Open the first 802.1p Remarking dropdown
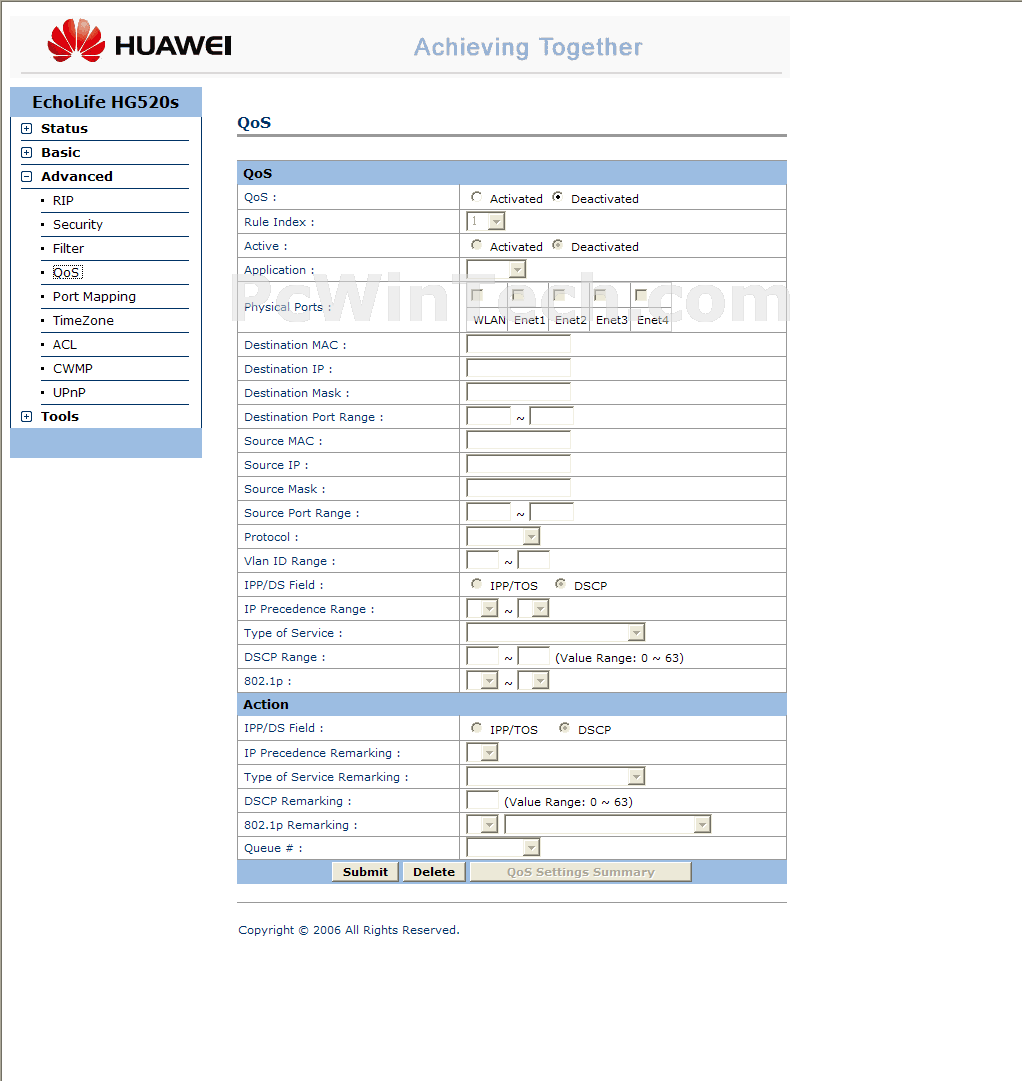Image resolution: width=1022 pixels, height=1081 pixels. tap(483, 825)
